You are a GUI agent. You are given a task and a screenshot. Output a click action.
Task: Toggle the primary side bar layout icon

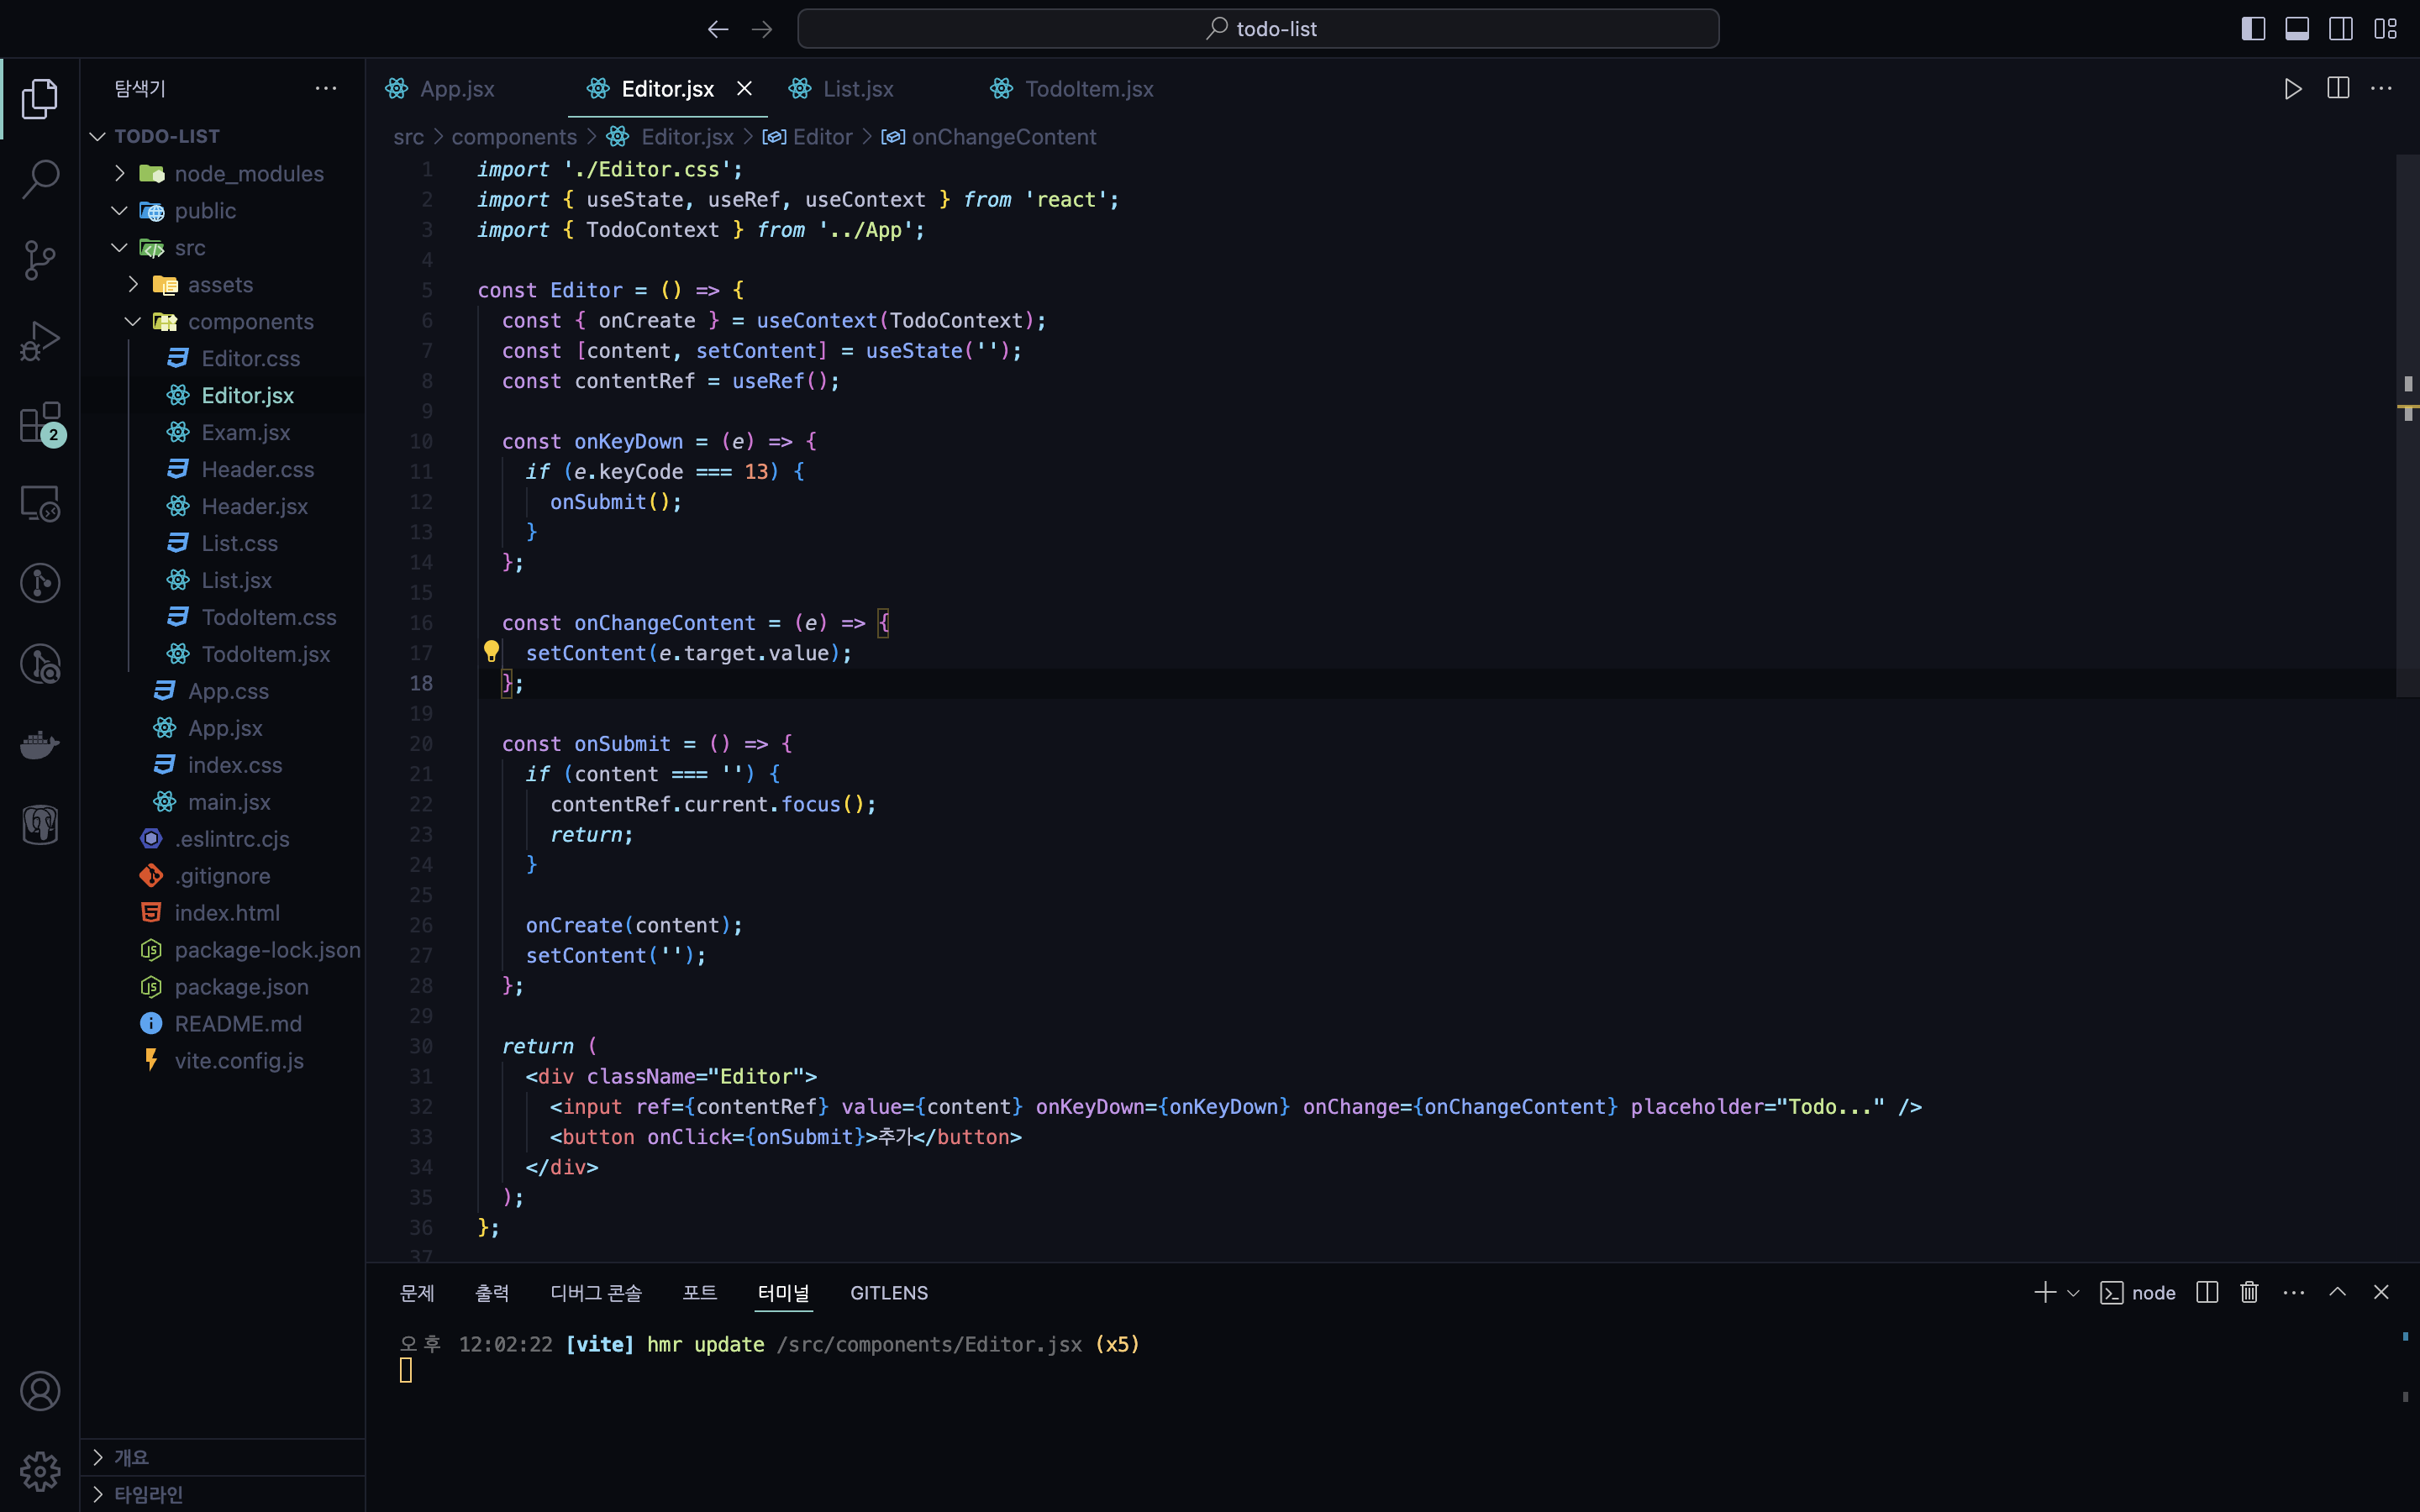(2253, 29)
